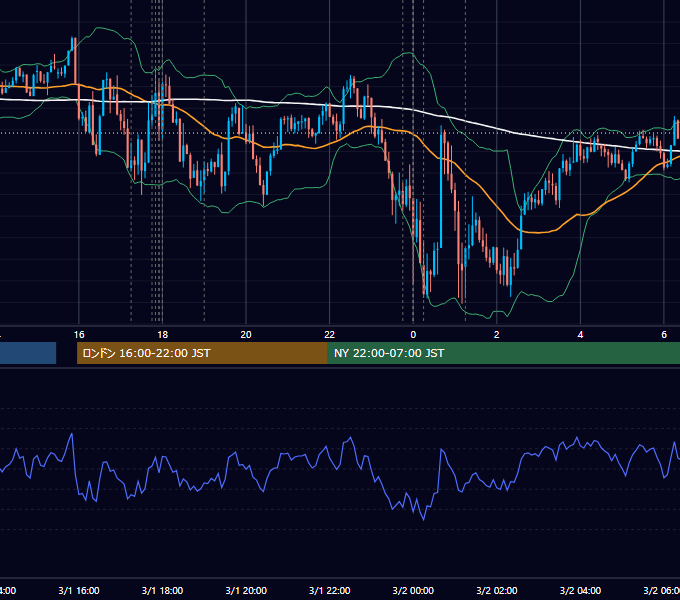680x600 pixels.
Task: Select the "0" midnight label on upper axis
Action: coord(413,335)
